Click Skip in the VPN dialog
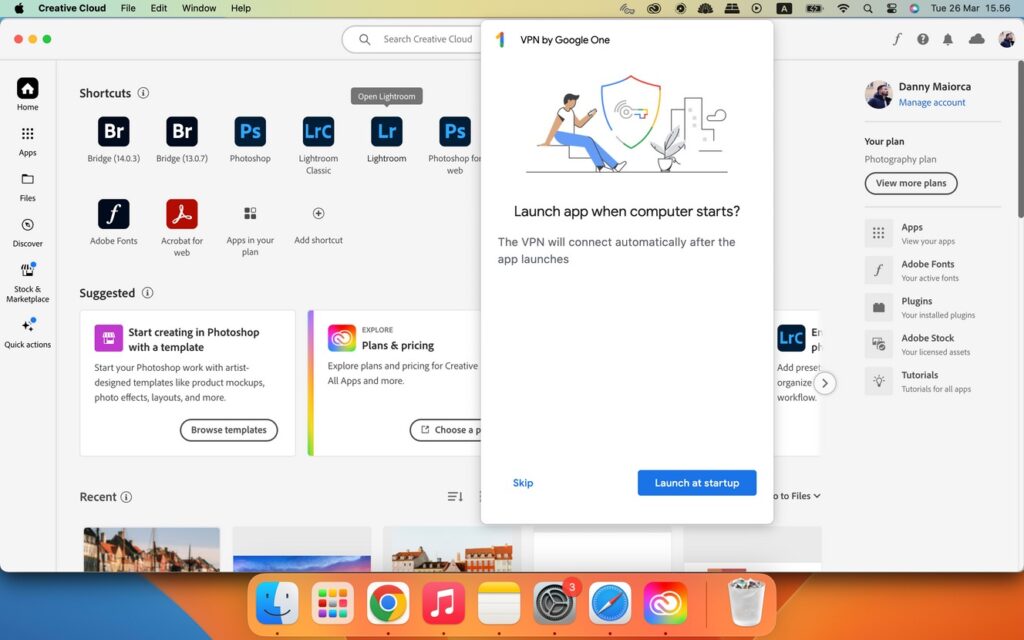This screenshot has width=1024, height=640. pyautogui.click(x=523, y=483)
